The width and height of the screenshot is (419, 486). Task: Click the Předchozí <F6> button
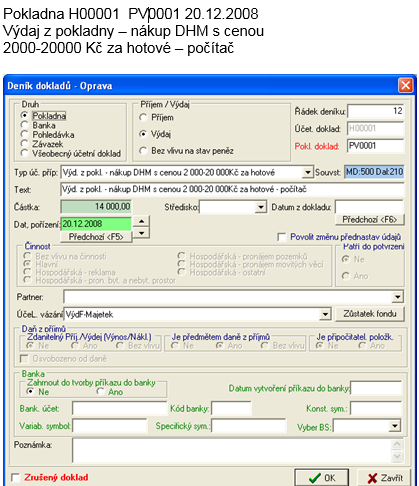[x=369, y=220]
